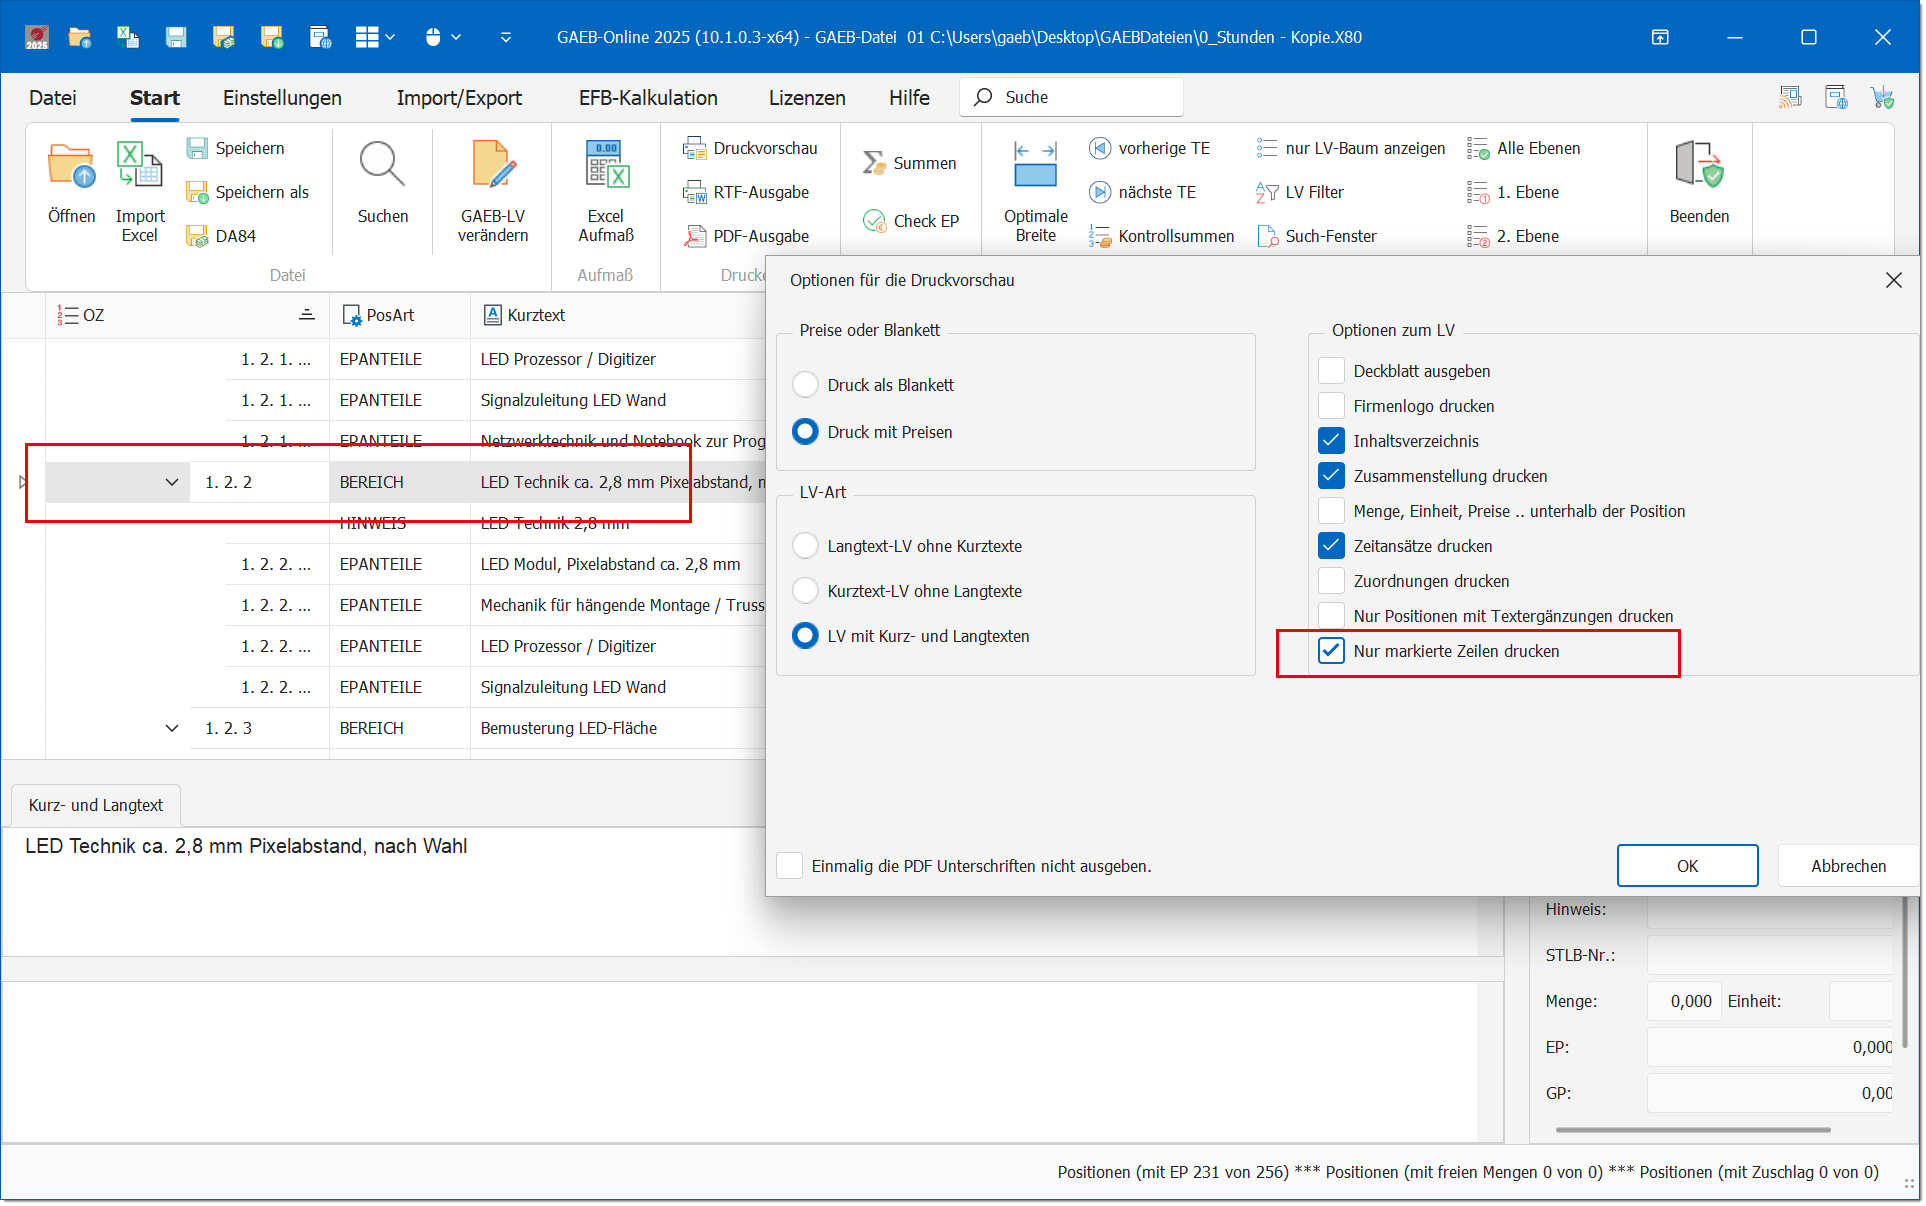Open the GAEB-LV verändern tool

pos(492,165)
